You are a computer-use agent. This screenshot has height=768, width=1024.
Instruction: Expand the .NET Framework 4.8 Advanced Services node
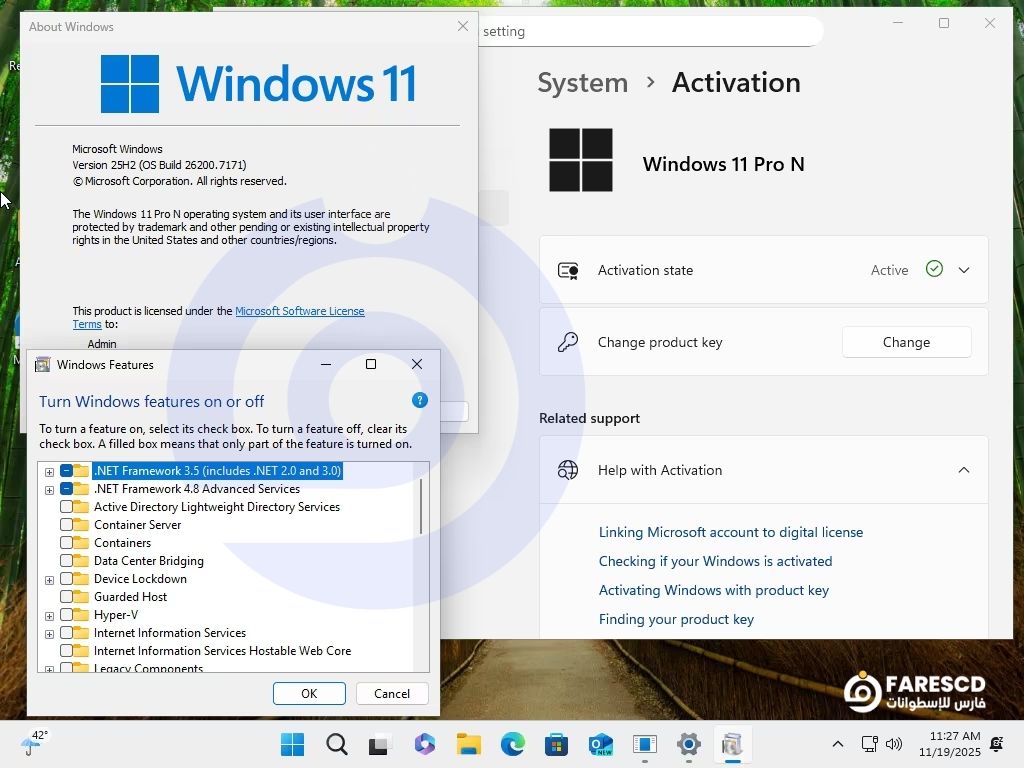click(49, 489)
